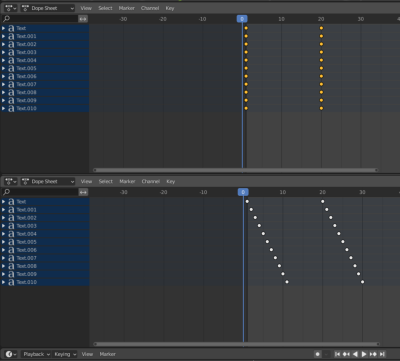Open the Key menu in the top dope sheet
Screen dimensions: 400x361
click(x=170, y=8)
